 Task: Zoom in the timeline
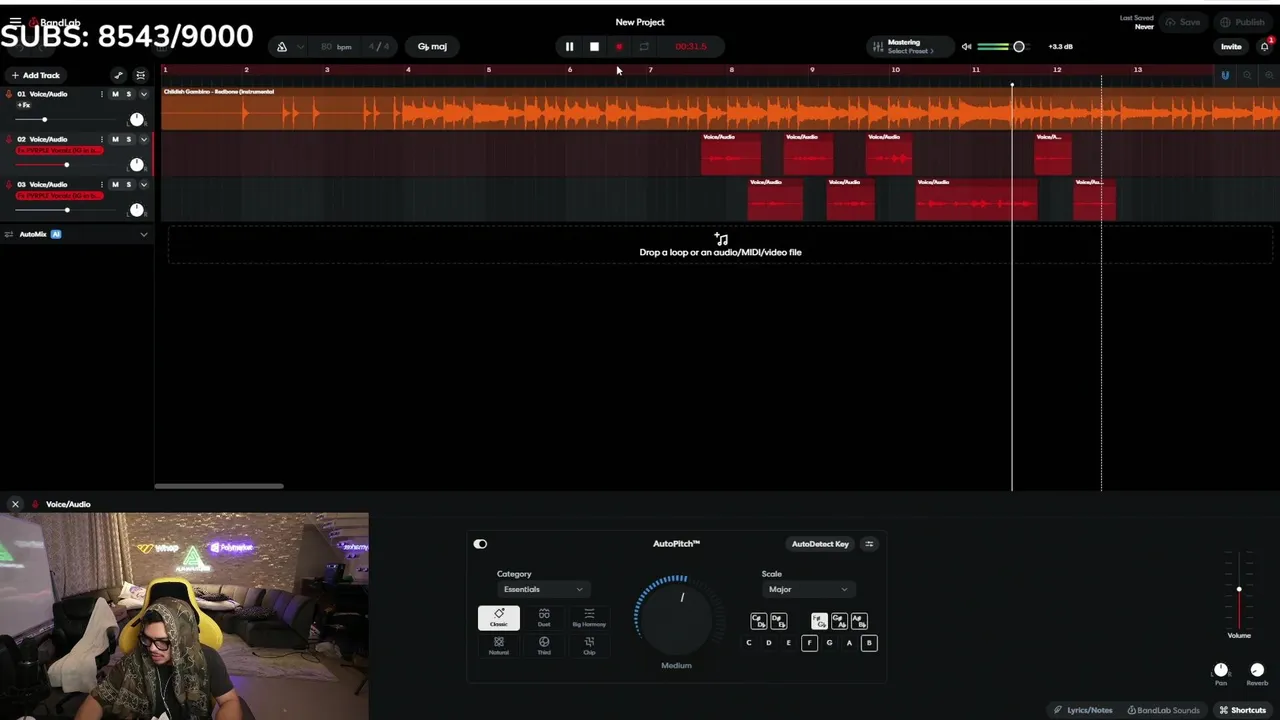[1268, 75]
